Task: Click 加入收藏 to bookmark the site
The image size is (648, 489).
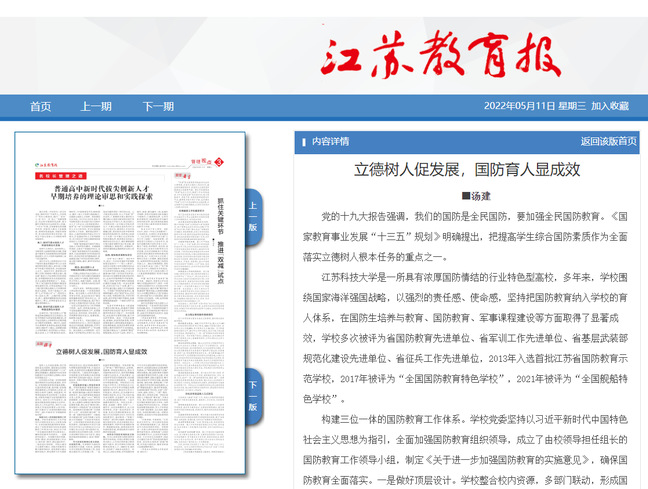Action: (x=609, y=106)
